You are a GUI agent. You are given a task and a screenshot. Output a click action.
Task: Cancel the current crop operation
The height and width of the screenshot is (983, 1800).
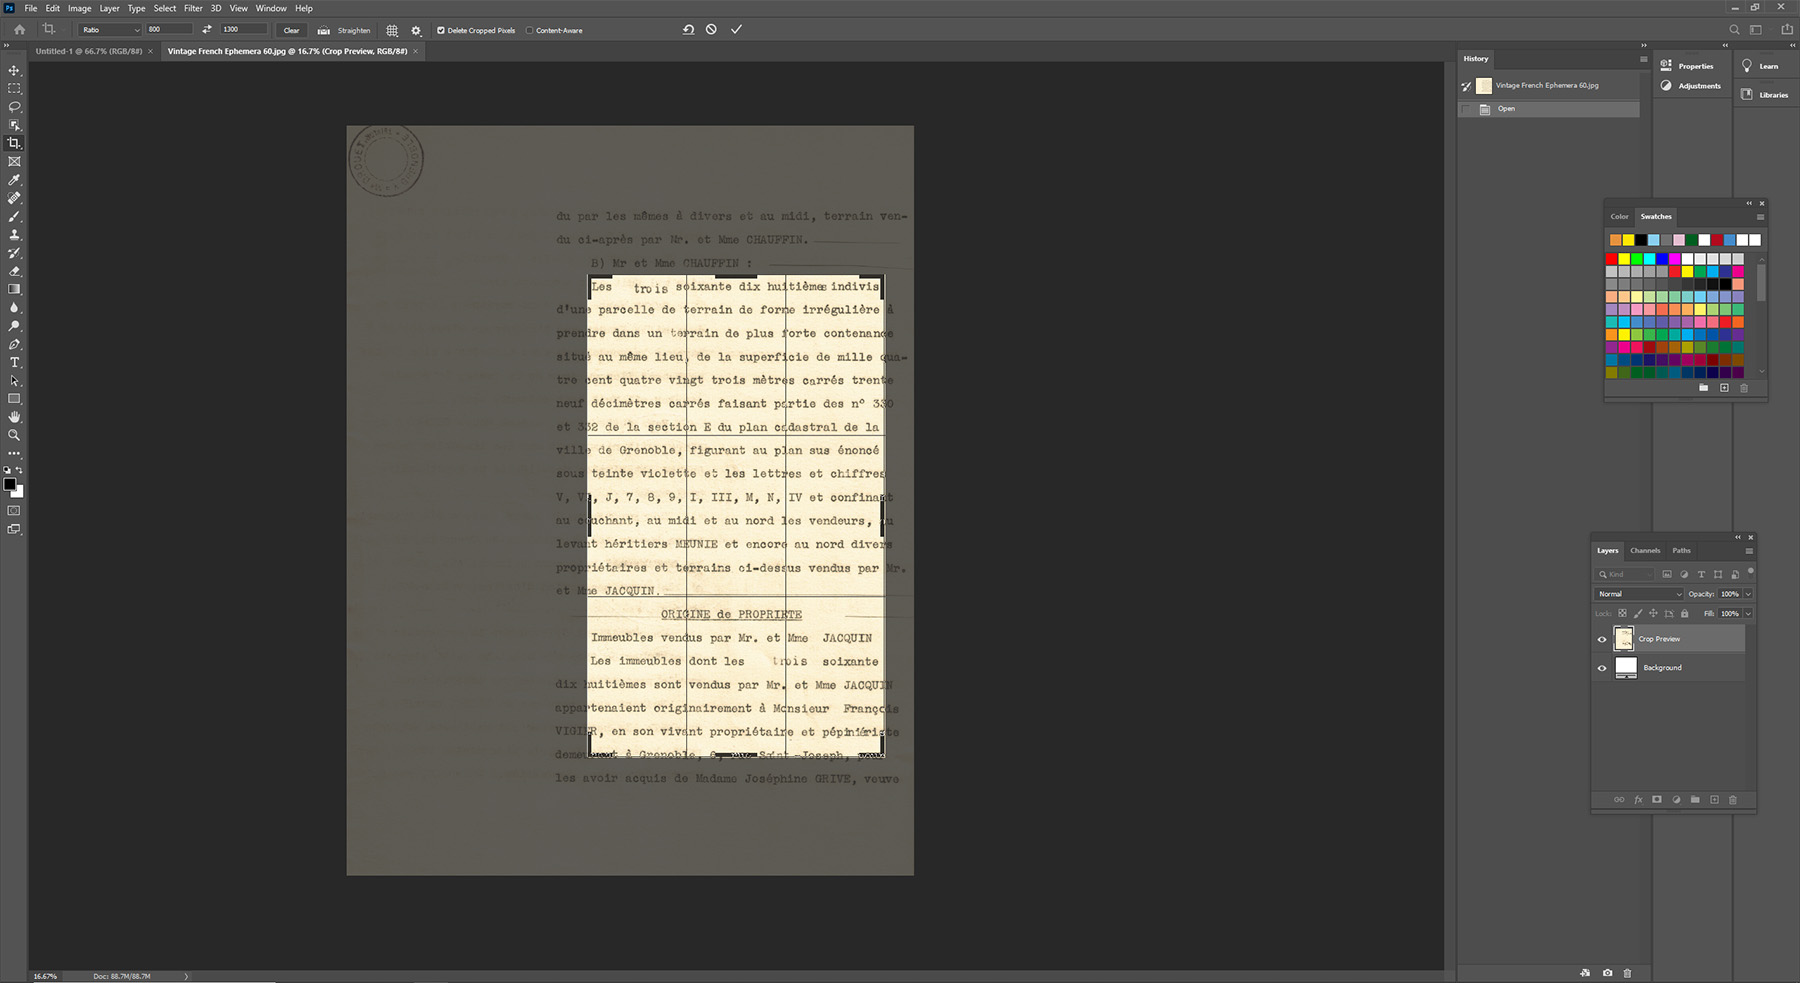click(x=711, y=30)
